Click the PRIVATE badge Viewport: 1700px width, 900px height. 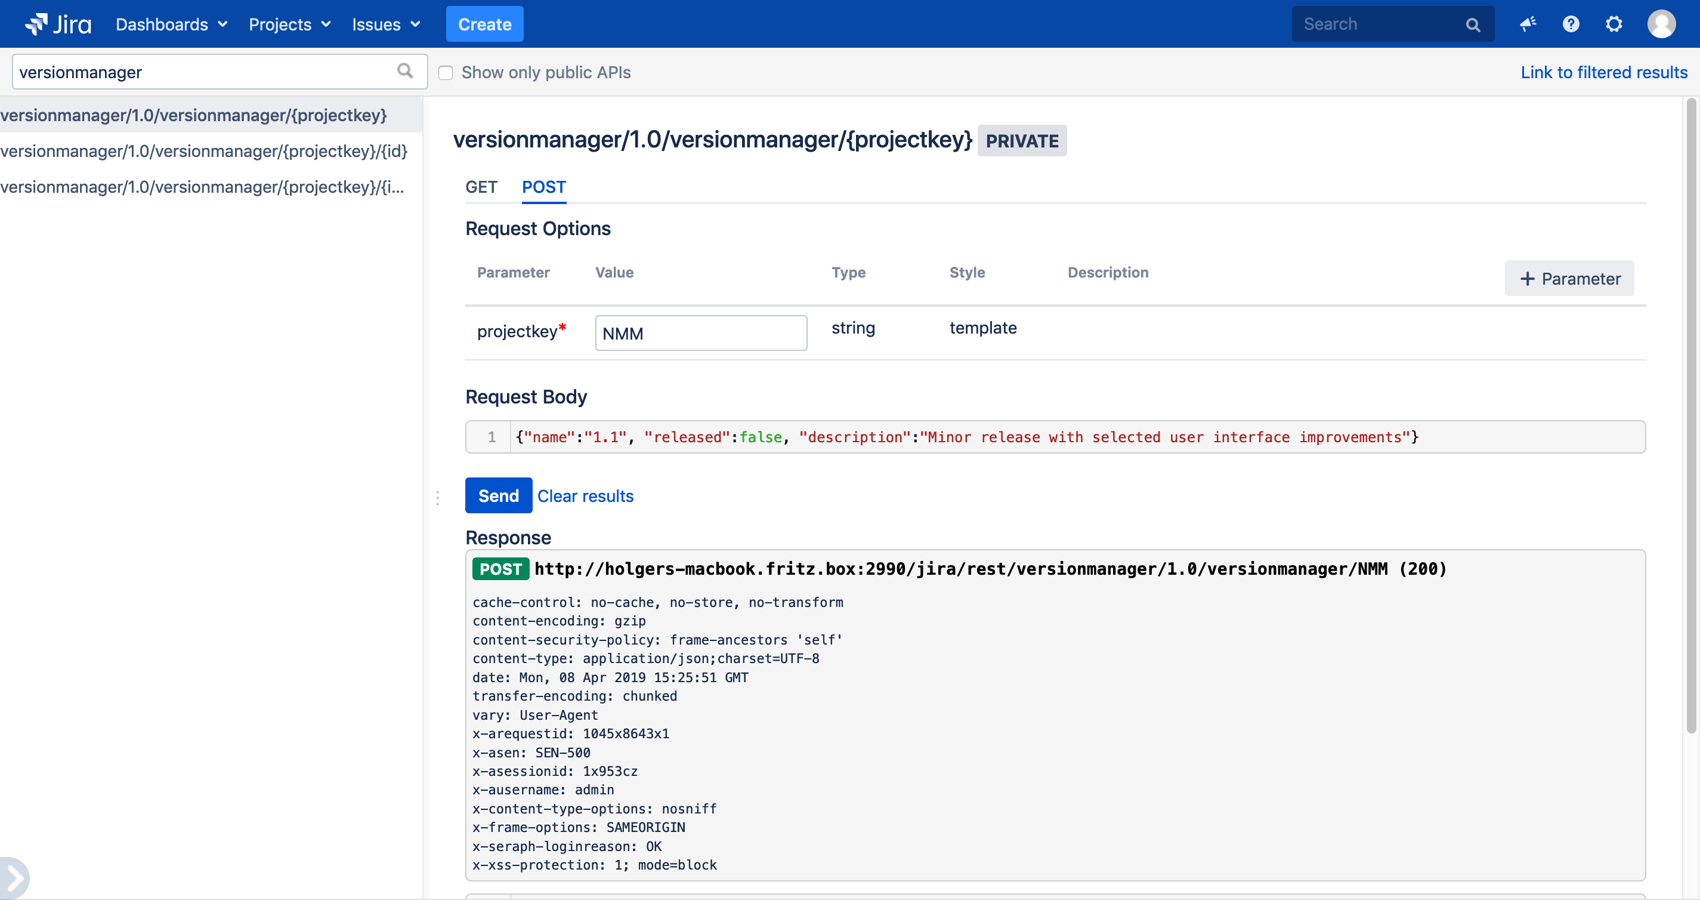tap(1022, 141)
